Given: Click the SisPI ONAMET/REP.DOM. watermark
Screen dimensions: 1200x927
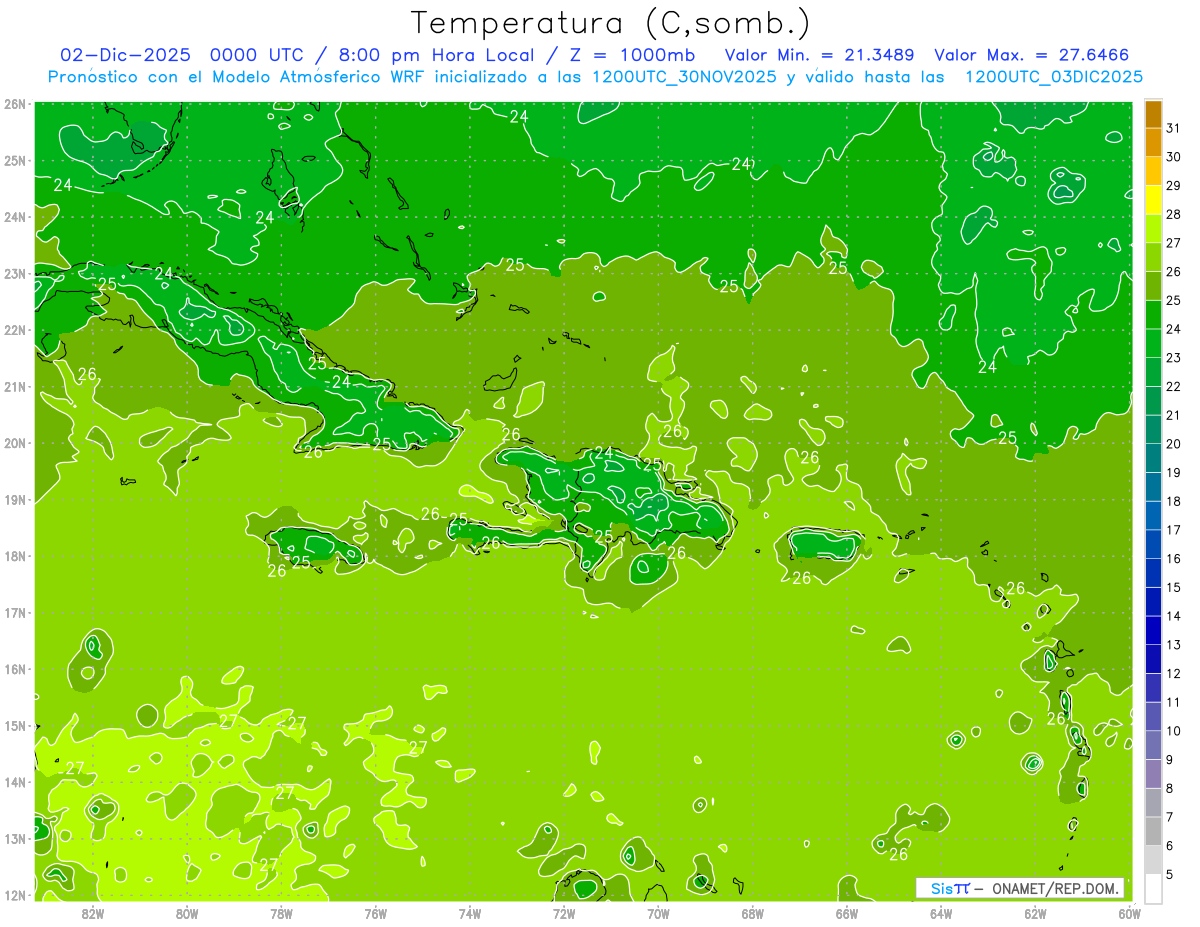Looking at the screenshot, I should (x=1020, y=888).
